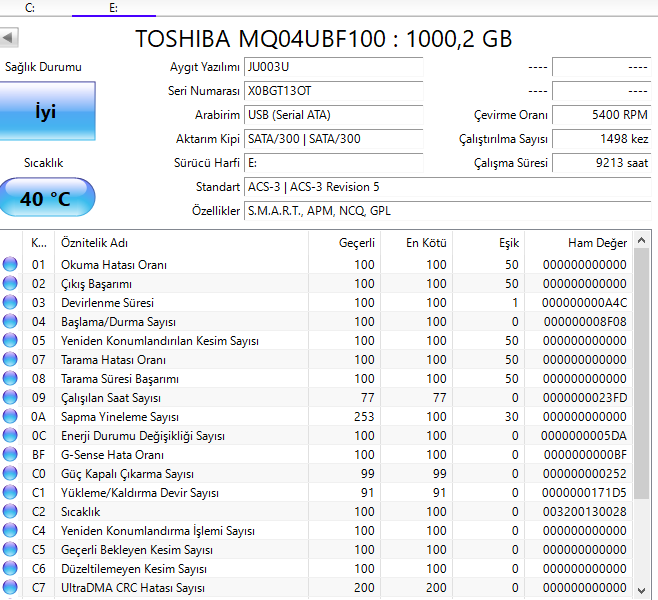658x600 pixels.
Task: Click status orb for Tarama Hatası Oranı
Action: (10, 359)
